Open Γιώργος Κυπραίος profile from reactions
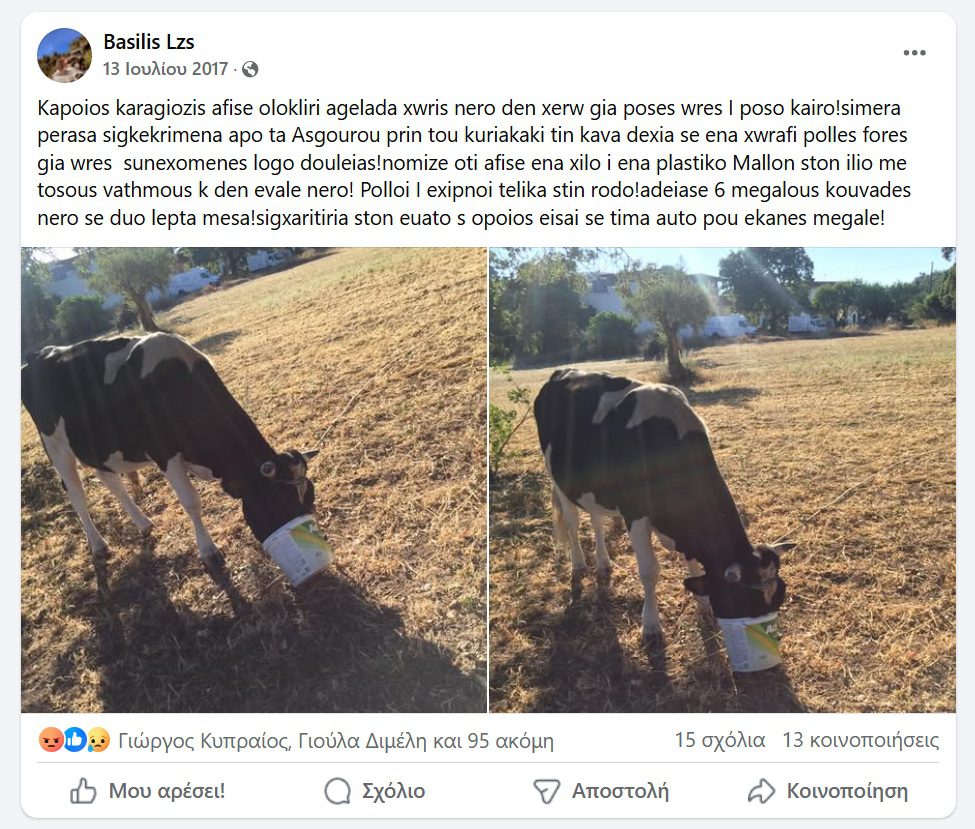The image size is (975, 829). click(x=203, y=741)
